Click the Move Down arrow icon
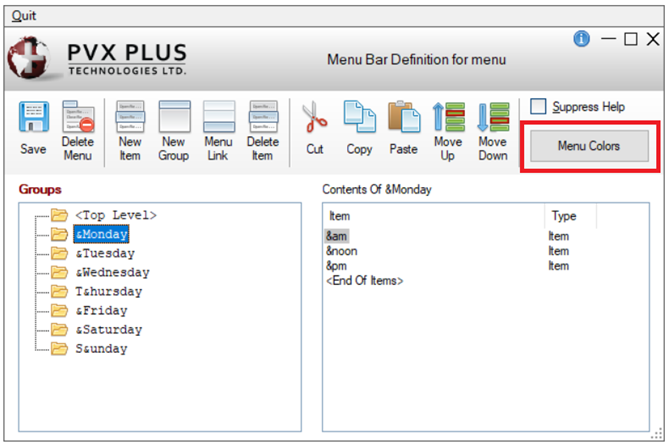 click(x=492, y=119)
